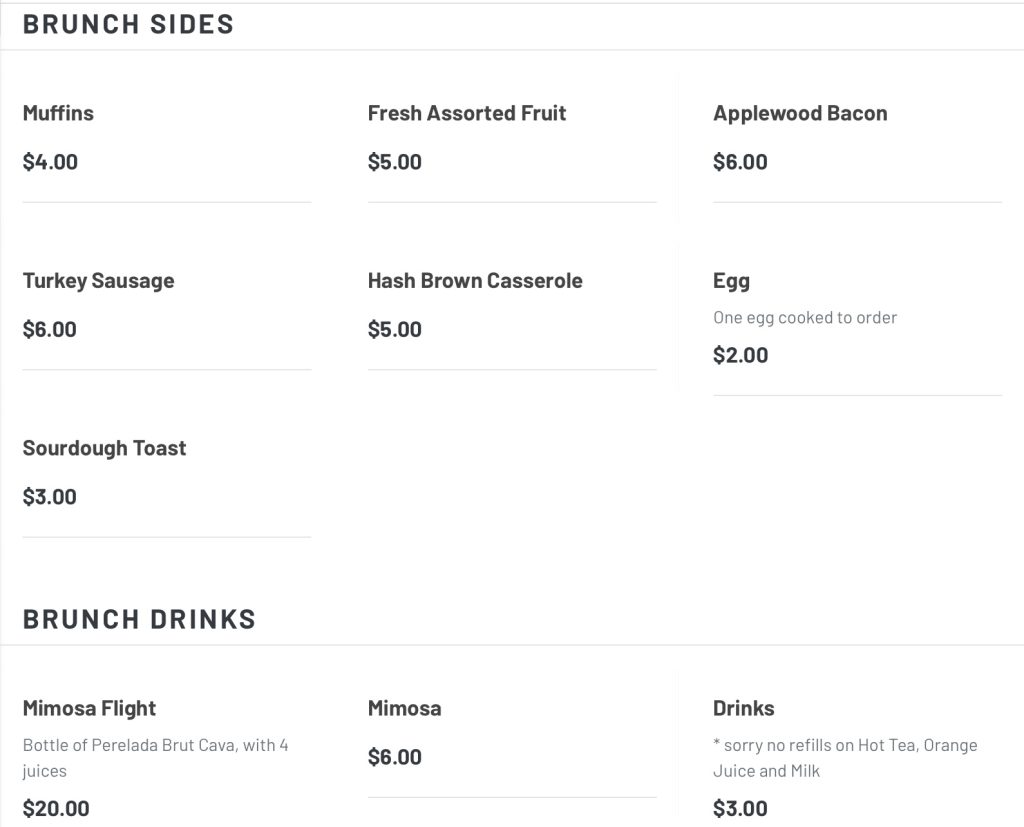Click 'One egg cooked to order' description
This screenshot has height=827, width=1024.
tap(805, 317)
